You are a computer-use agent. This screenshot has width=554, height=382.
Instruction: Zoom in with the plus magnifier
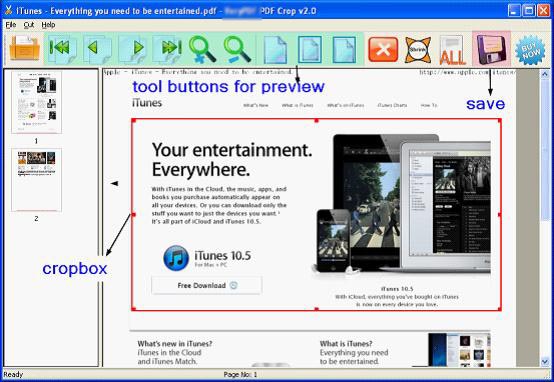[202, 49]
